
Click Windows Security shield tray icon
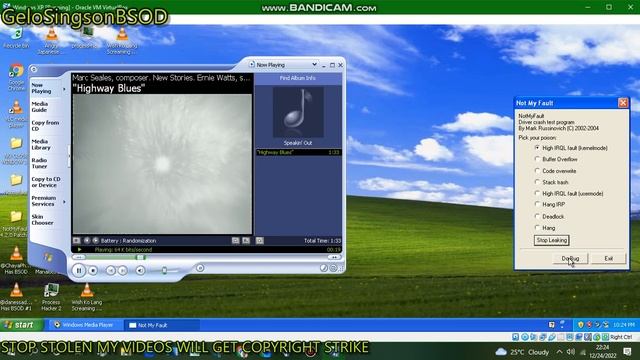[x=581, y=325]
